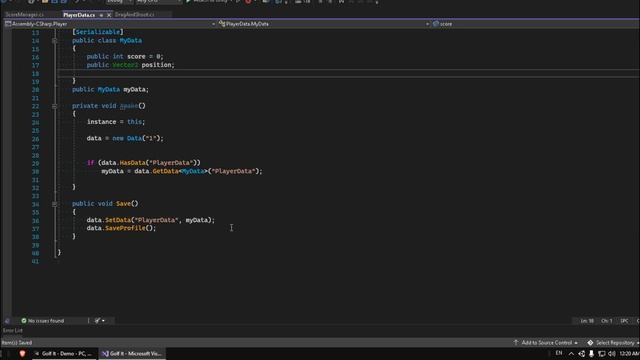Screen dimensions: 640x360
Task: Close the PlayerData.cs tab
Action: 109,15
